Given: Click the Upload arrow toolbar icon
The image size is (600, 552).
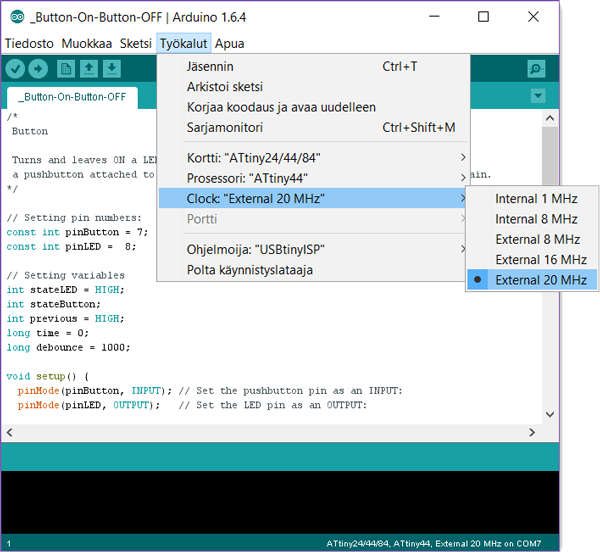Looking at the screenshot, I should tap(38, 69).
